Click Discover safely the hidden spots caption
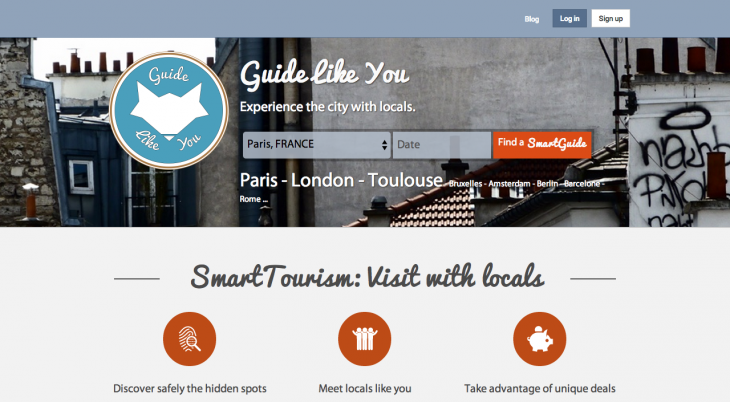Viewport: 730px width, 402px height. [x=190, y=388]
